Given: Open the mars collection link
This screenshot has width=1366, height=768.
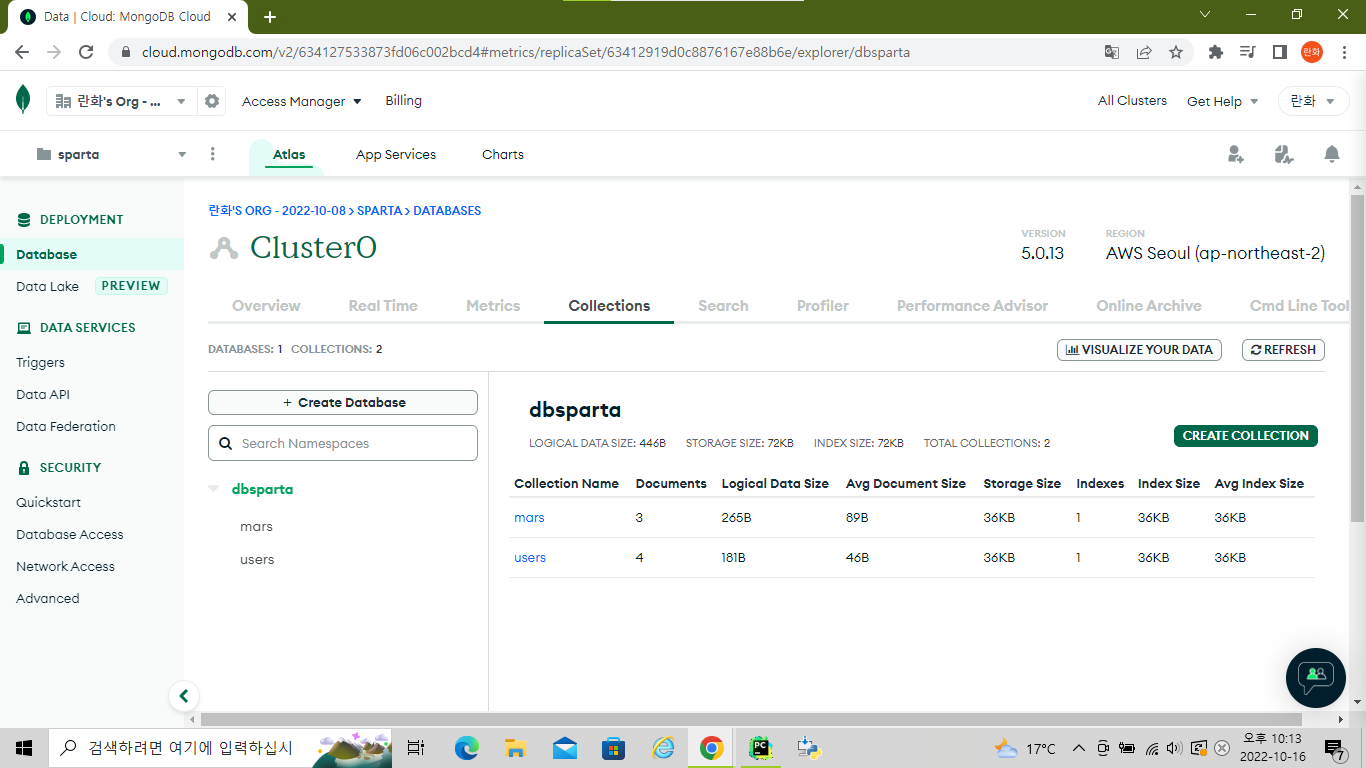Looking at the screenshot, I should (529, 518).
